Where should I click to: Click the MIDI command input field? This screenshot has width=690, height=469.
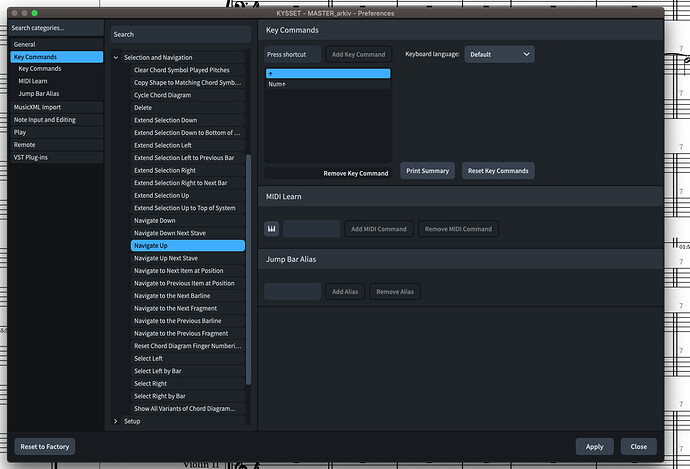(312, 229)
